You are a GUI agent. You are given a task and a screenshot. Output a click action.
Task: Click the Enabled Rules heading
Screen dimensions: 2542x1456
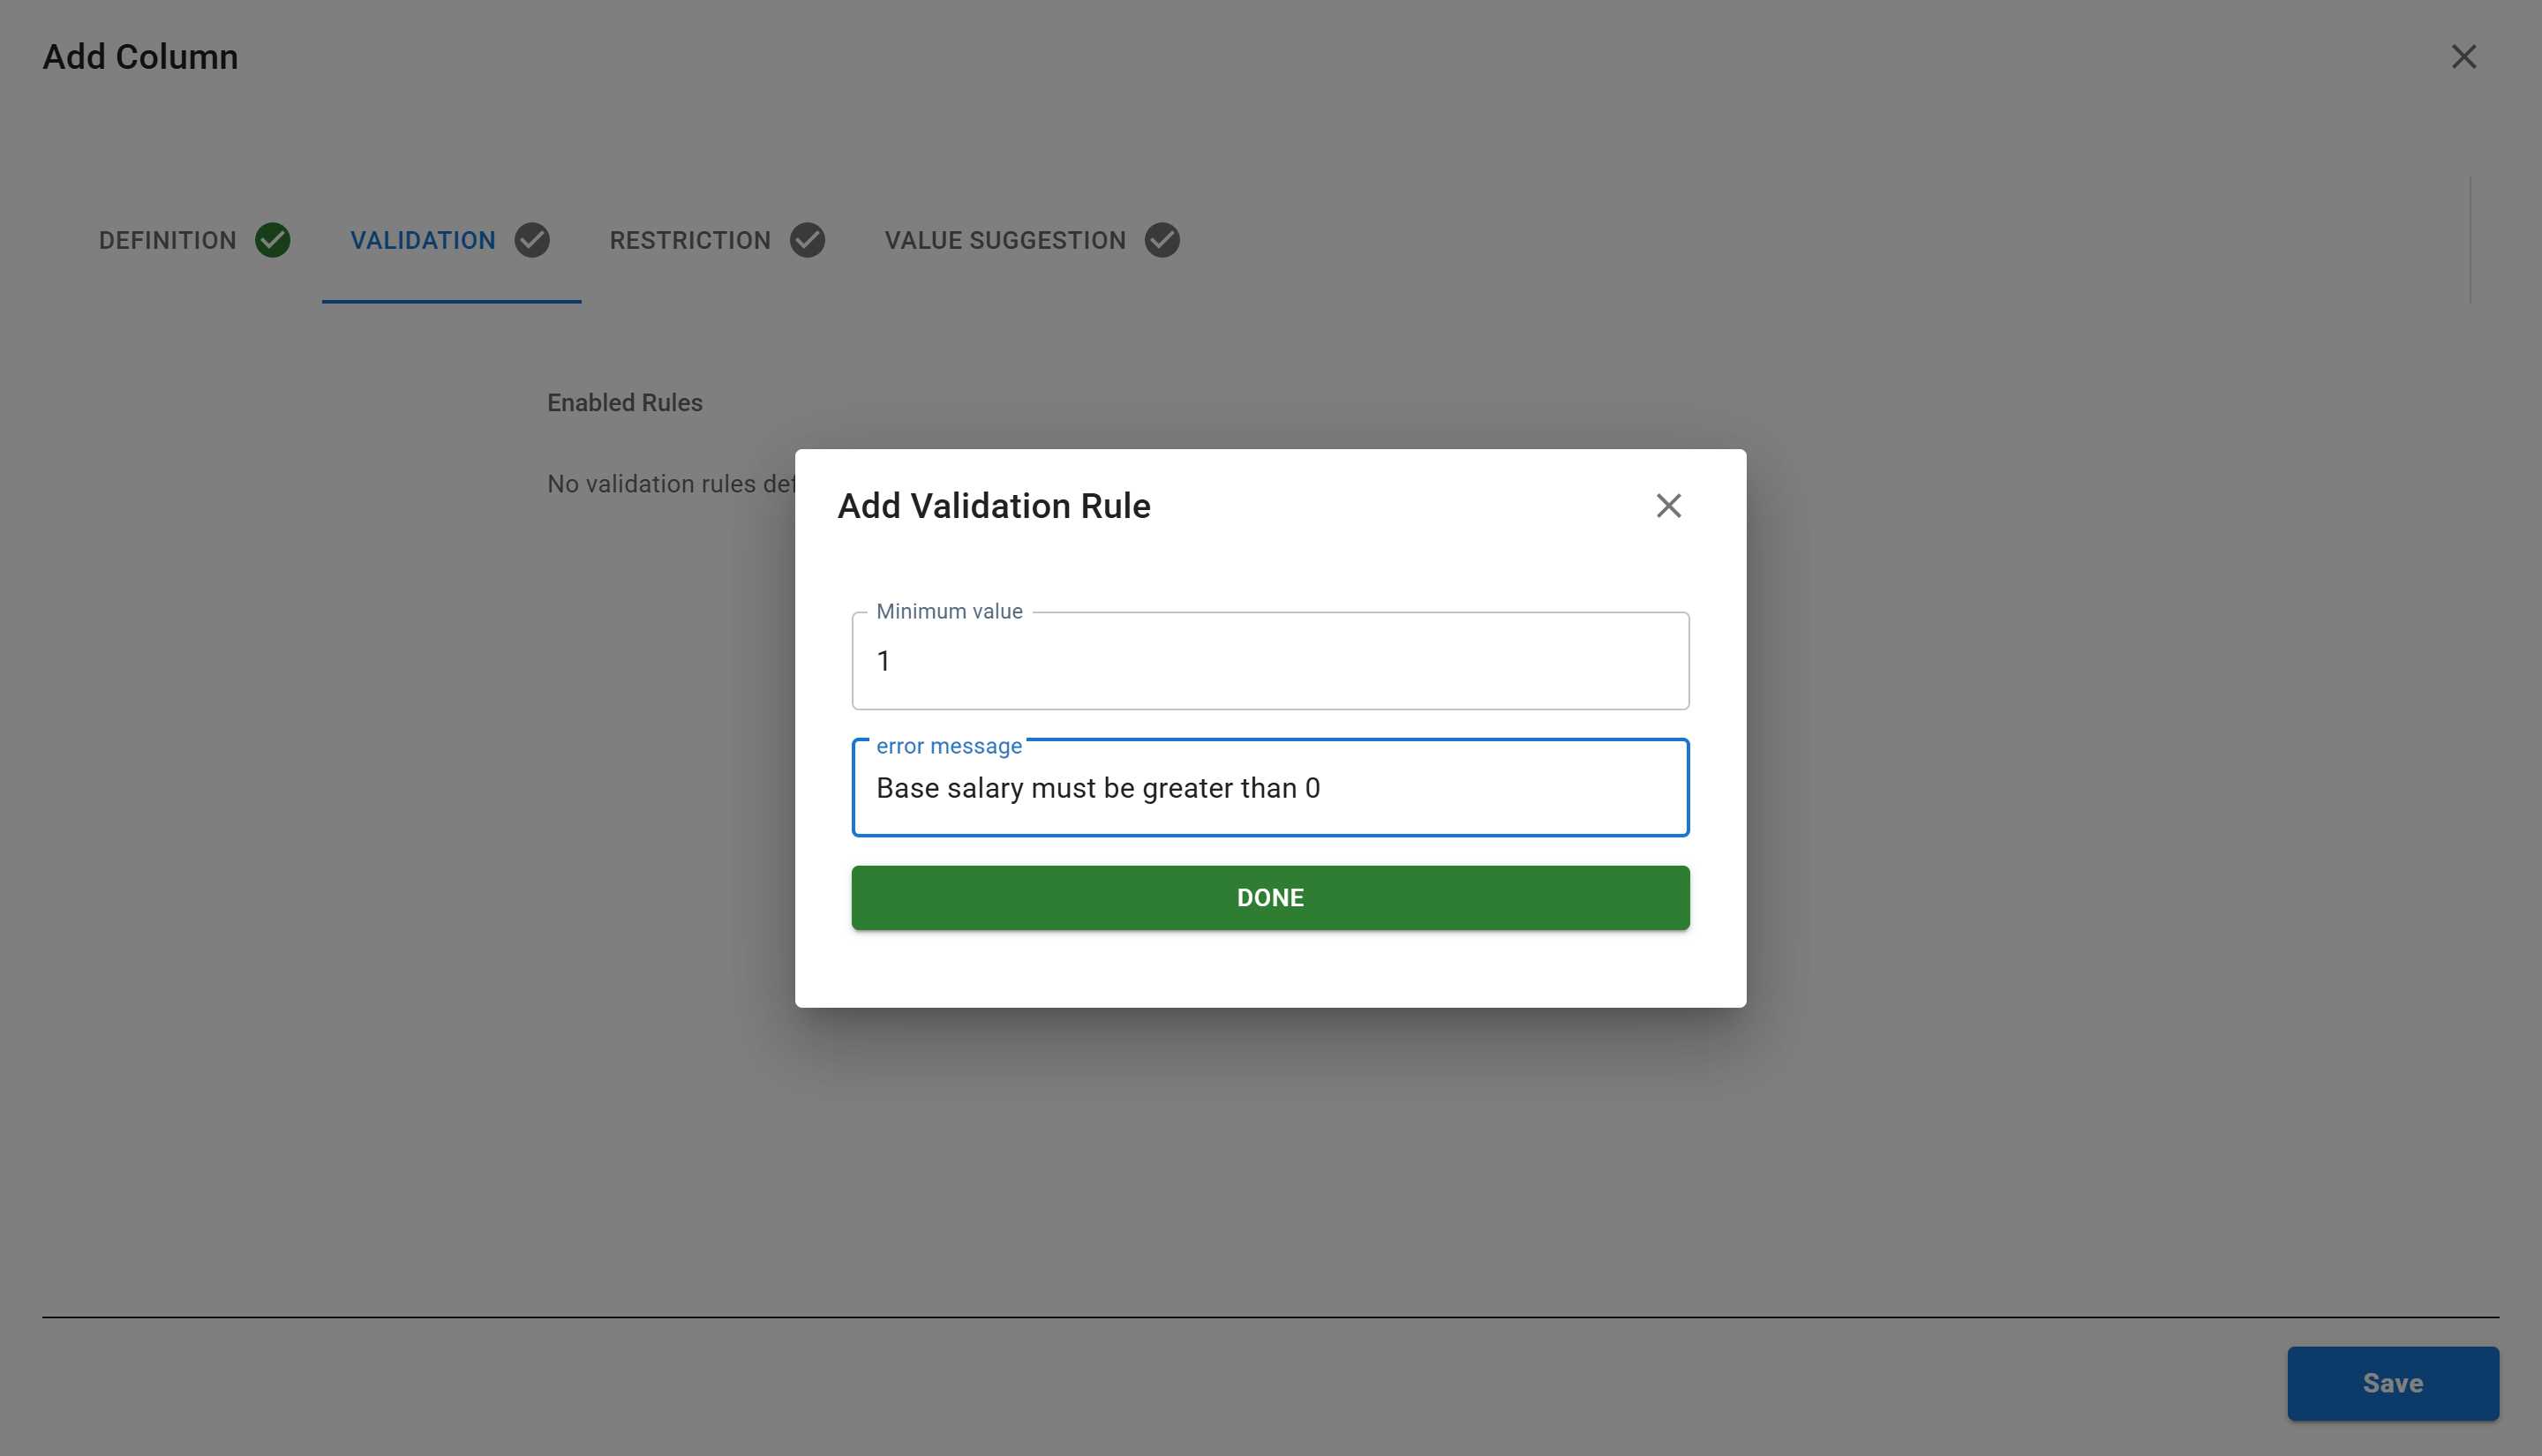tap(624, 402)
